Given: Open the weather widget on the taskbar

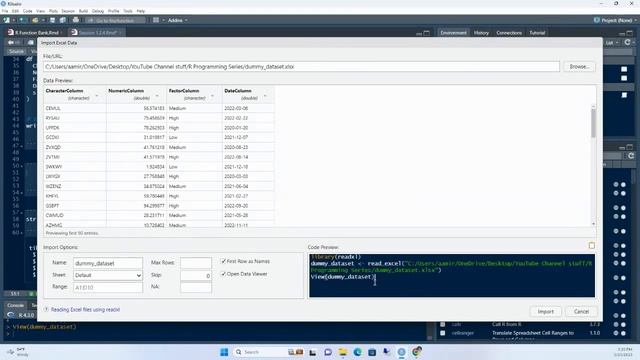Looking at the screenshot, I should click(x=17, y=352).
